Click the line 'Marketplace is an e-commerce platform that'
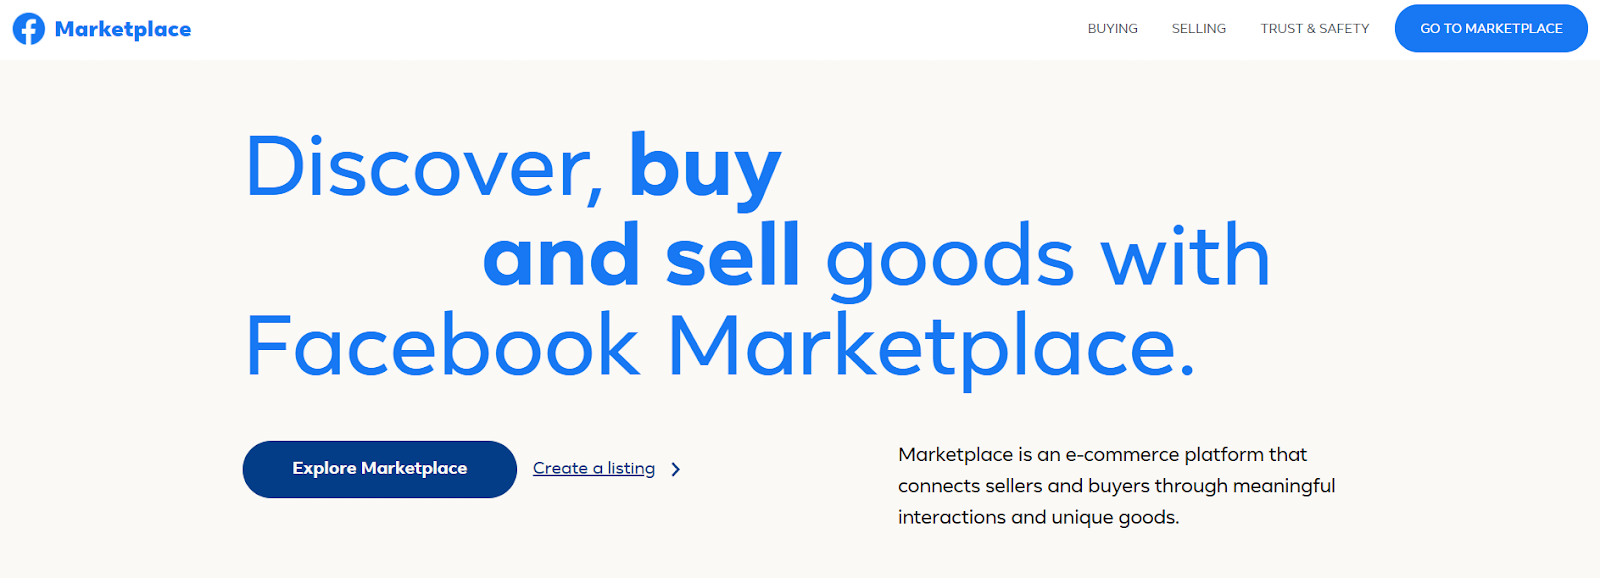 pos(1102,454)
